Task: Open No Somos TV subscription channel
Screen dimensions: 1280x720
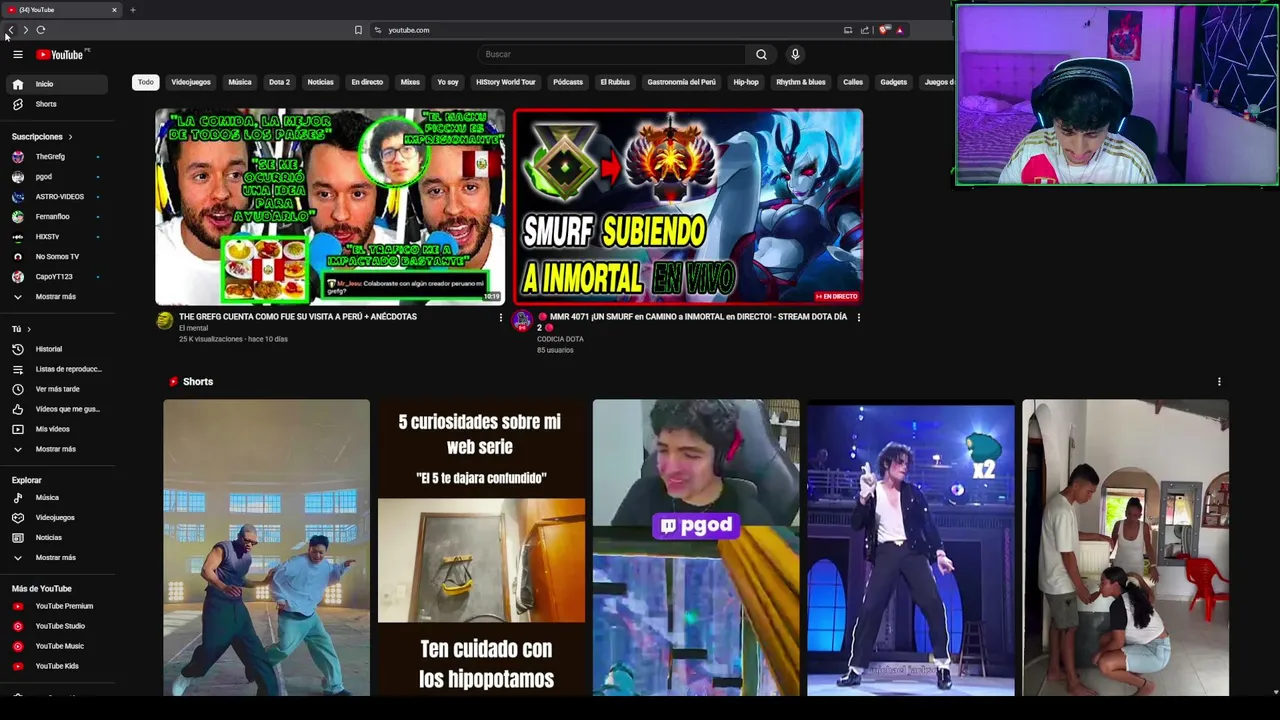Action: [57, 257]
